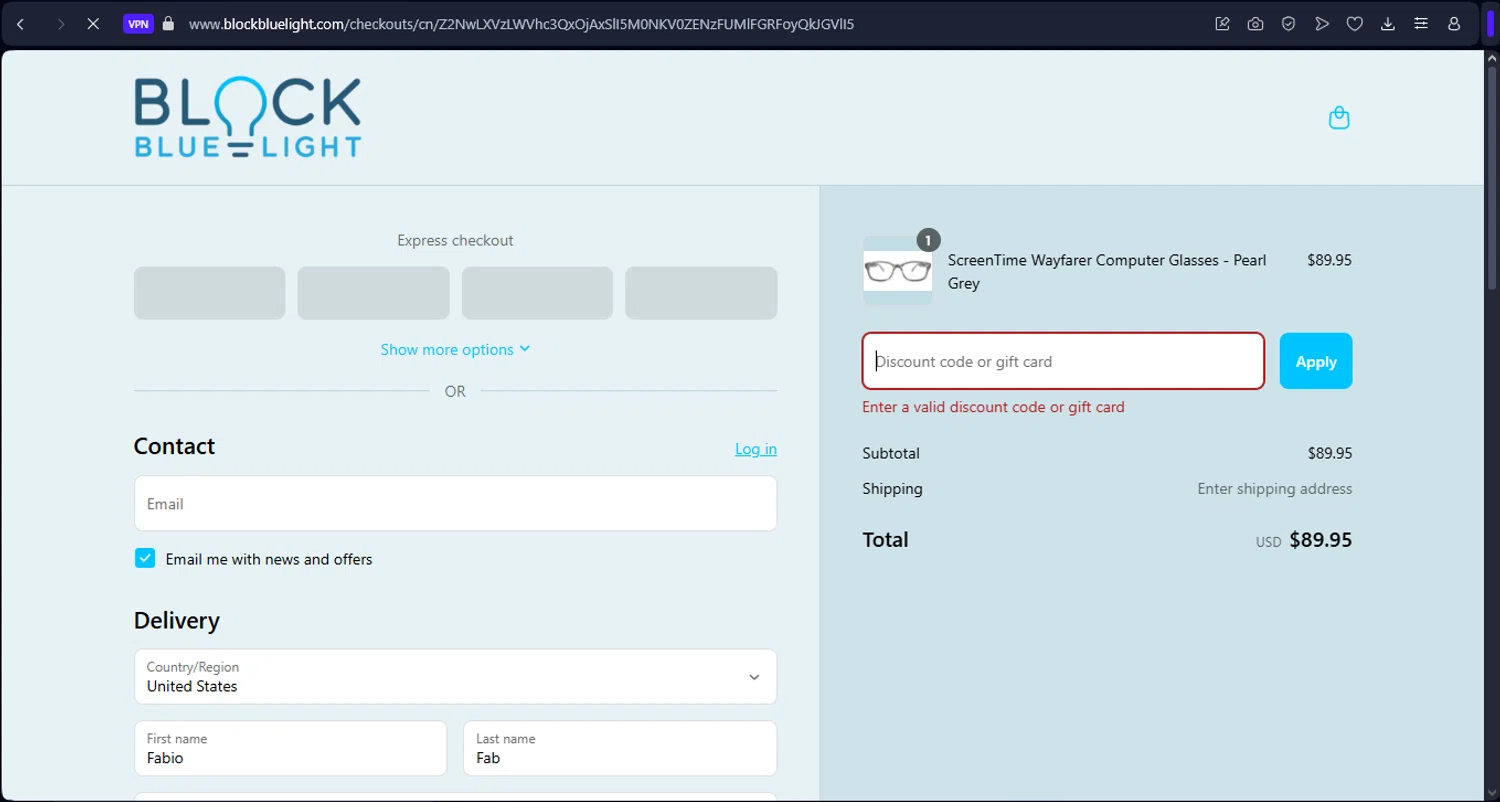Open the easy setup sliders icon
Image resolution: width=1500 pixels, height=802 pixels.
[x=1421, y=24]
